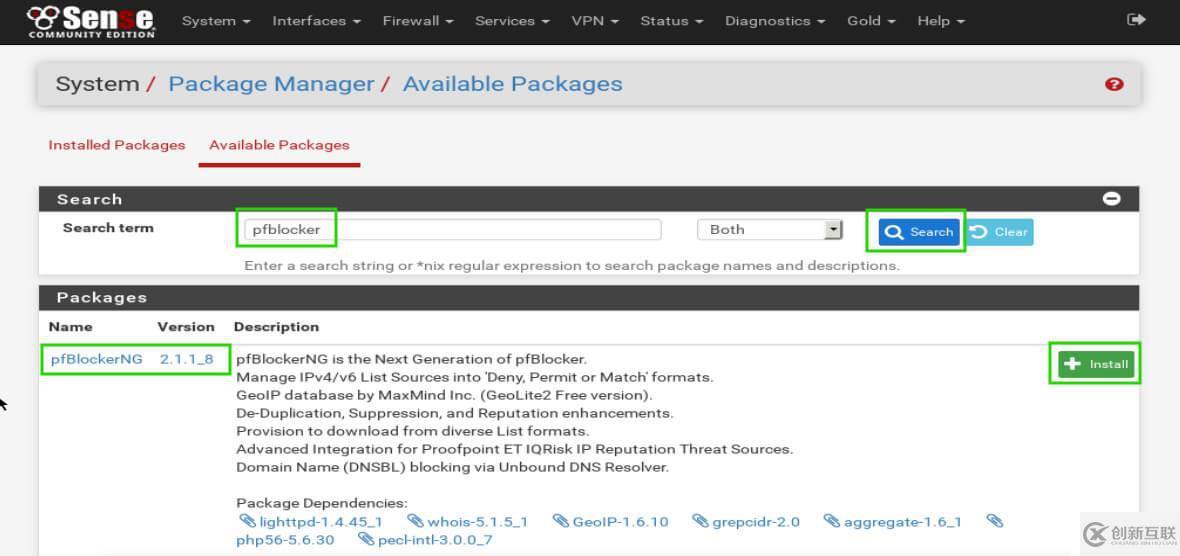Click the paperclip icon beside grepcidr-2.0

click(x=701, y=521)
